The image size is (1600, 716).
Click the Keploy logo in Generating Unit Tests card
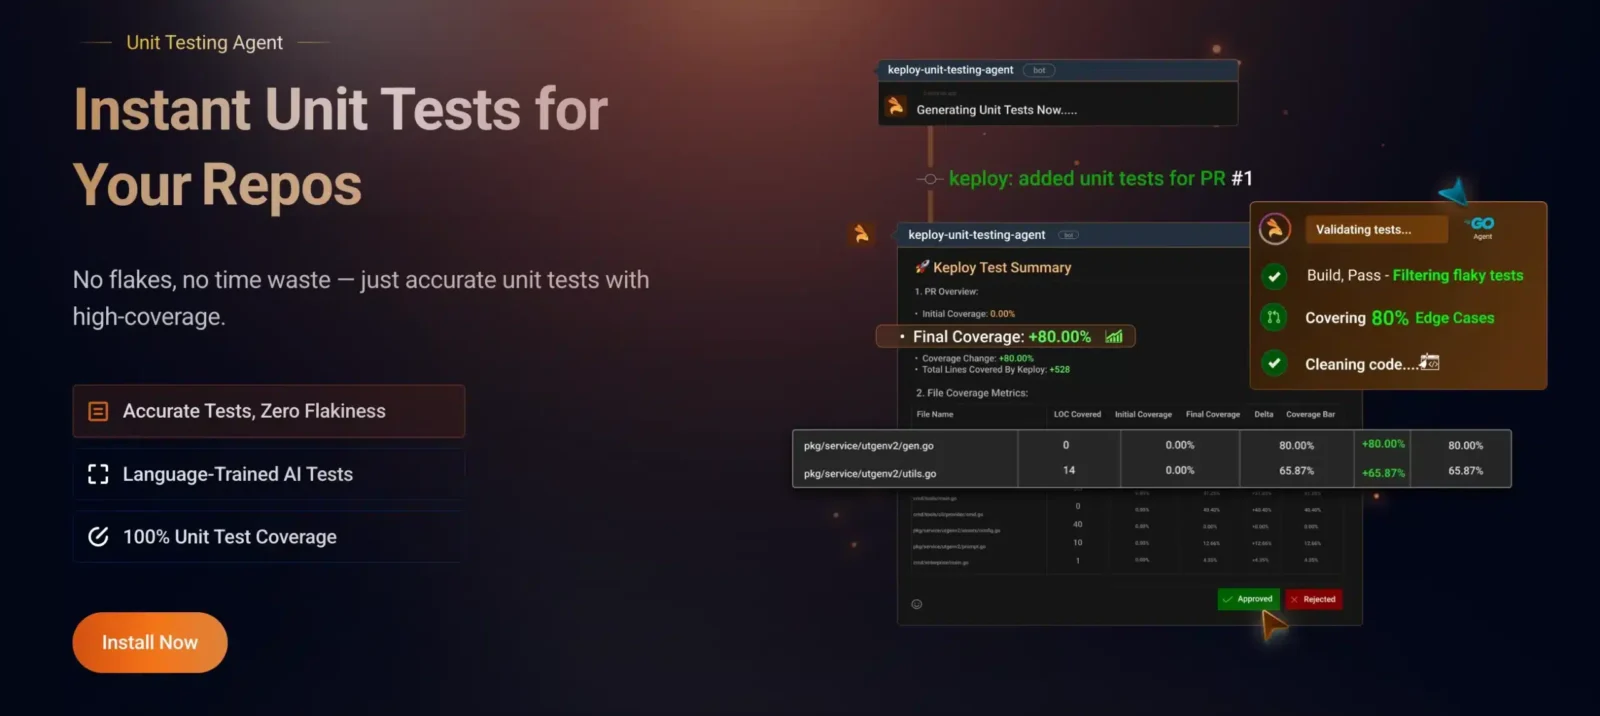pyautogui.click(x=895, y=105)
